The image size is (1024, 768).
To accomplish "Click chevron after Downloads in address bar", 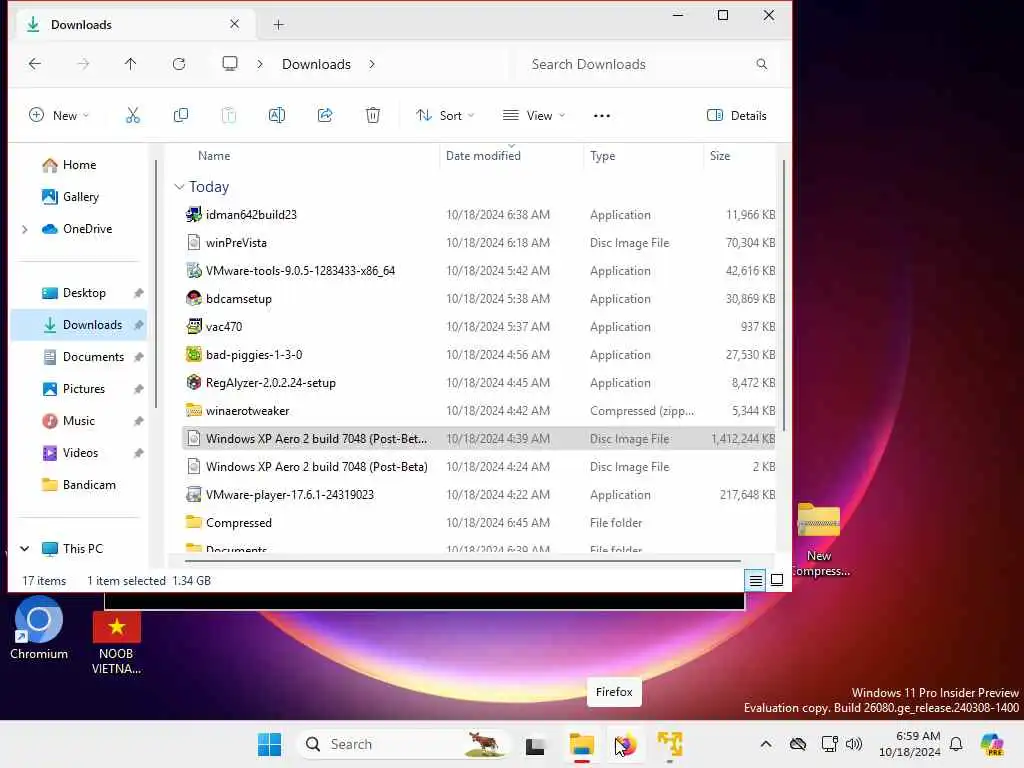I will coord(372,64).
